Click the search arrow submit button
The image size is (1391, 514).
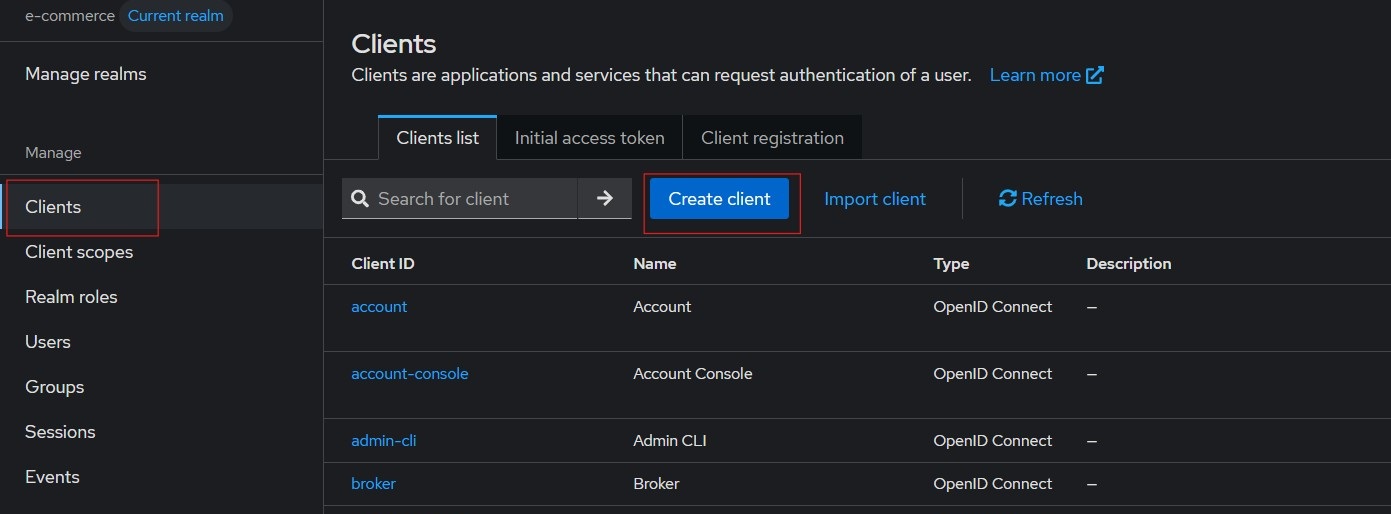point(604,198)
